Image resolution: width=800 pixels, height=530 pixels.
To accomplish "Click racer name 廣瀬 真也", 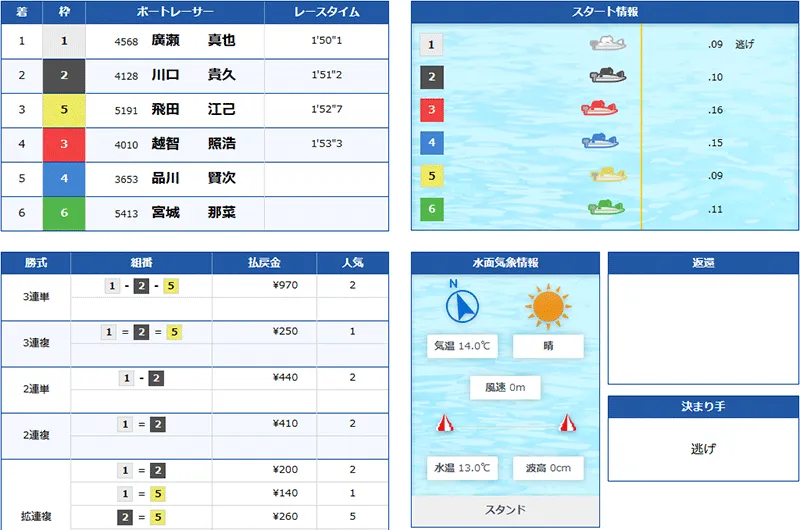I will click(x=193, y=40).
